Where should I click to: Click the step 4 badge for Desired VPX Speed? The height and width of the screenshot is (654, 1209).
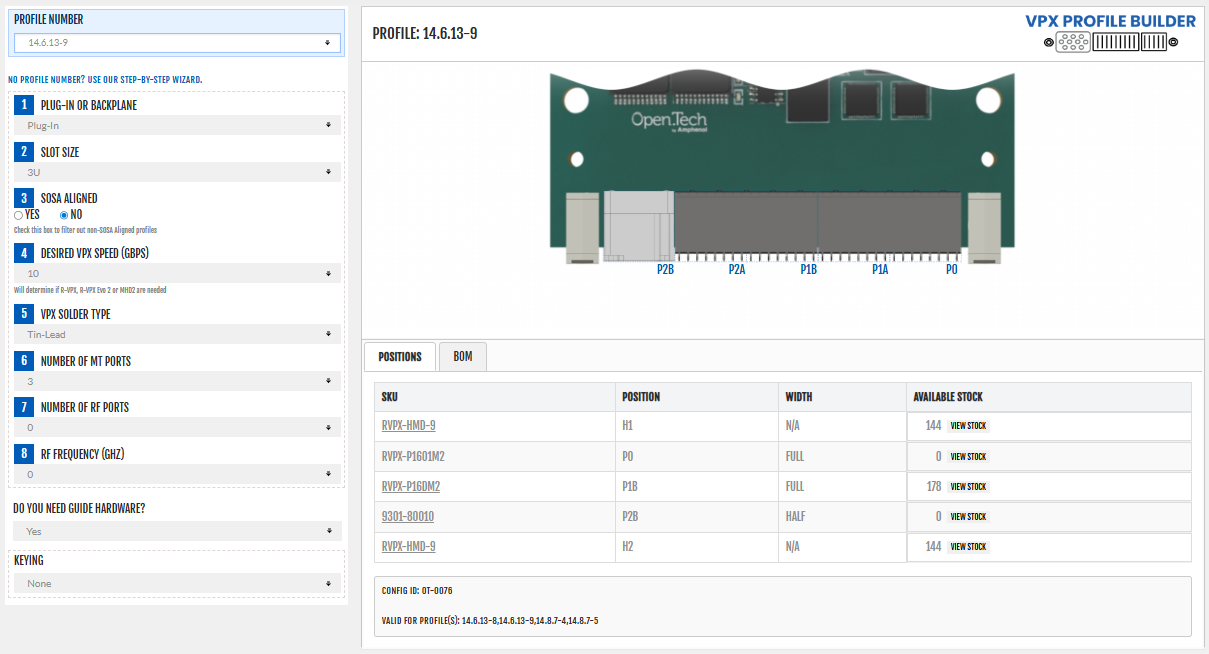[23, 253]
